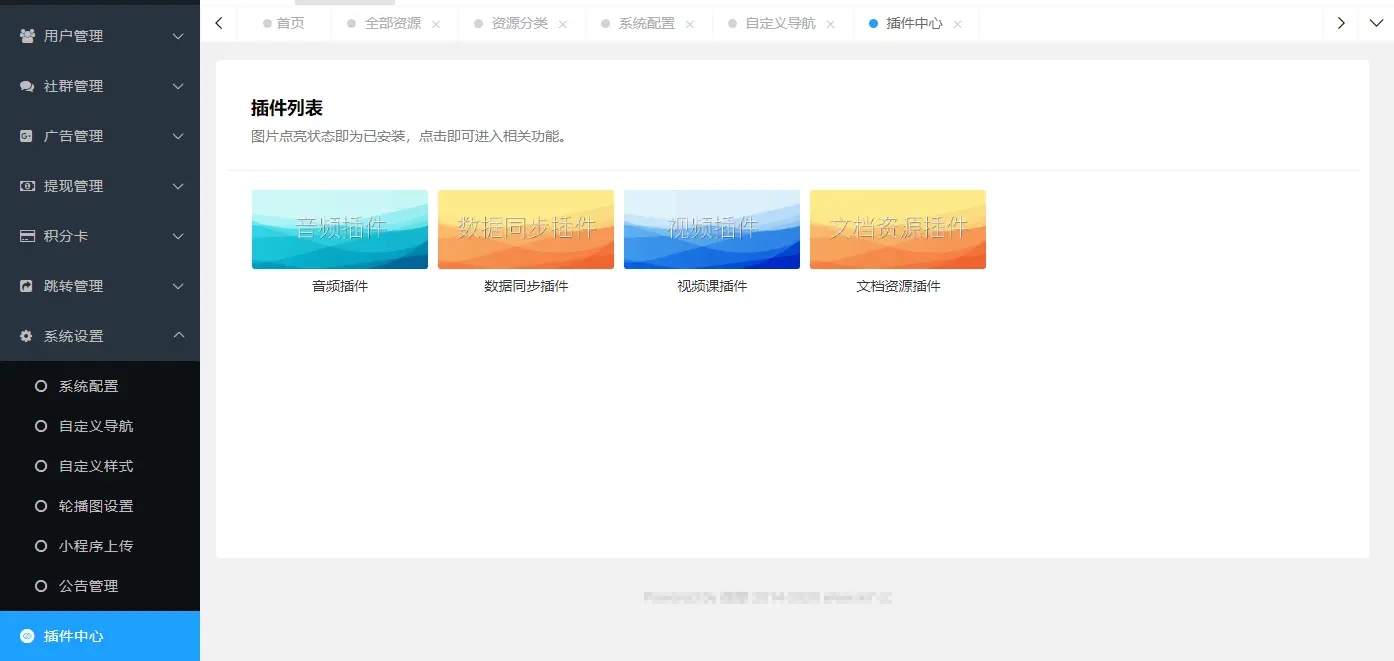Image resolution: width=1394 pixels, height=661 pixels.
Task: Switch to the 全部资源 tab
Action: tap(394, 22)
